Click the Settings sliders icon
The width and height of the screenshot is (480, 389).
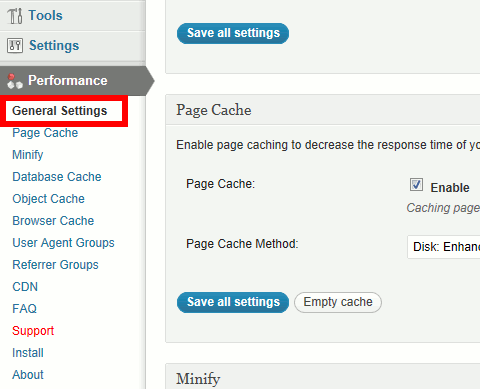click(x=15, y=45)
